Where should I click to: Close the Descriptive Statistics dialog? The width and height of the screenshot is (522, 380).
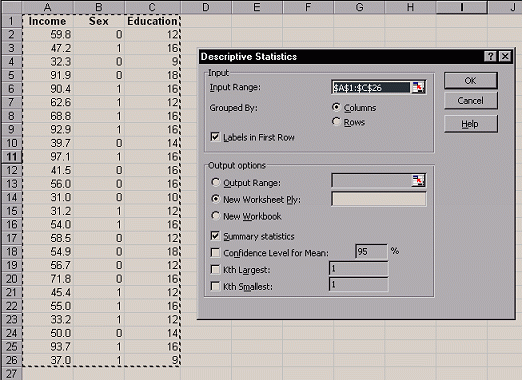(505, 56)
